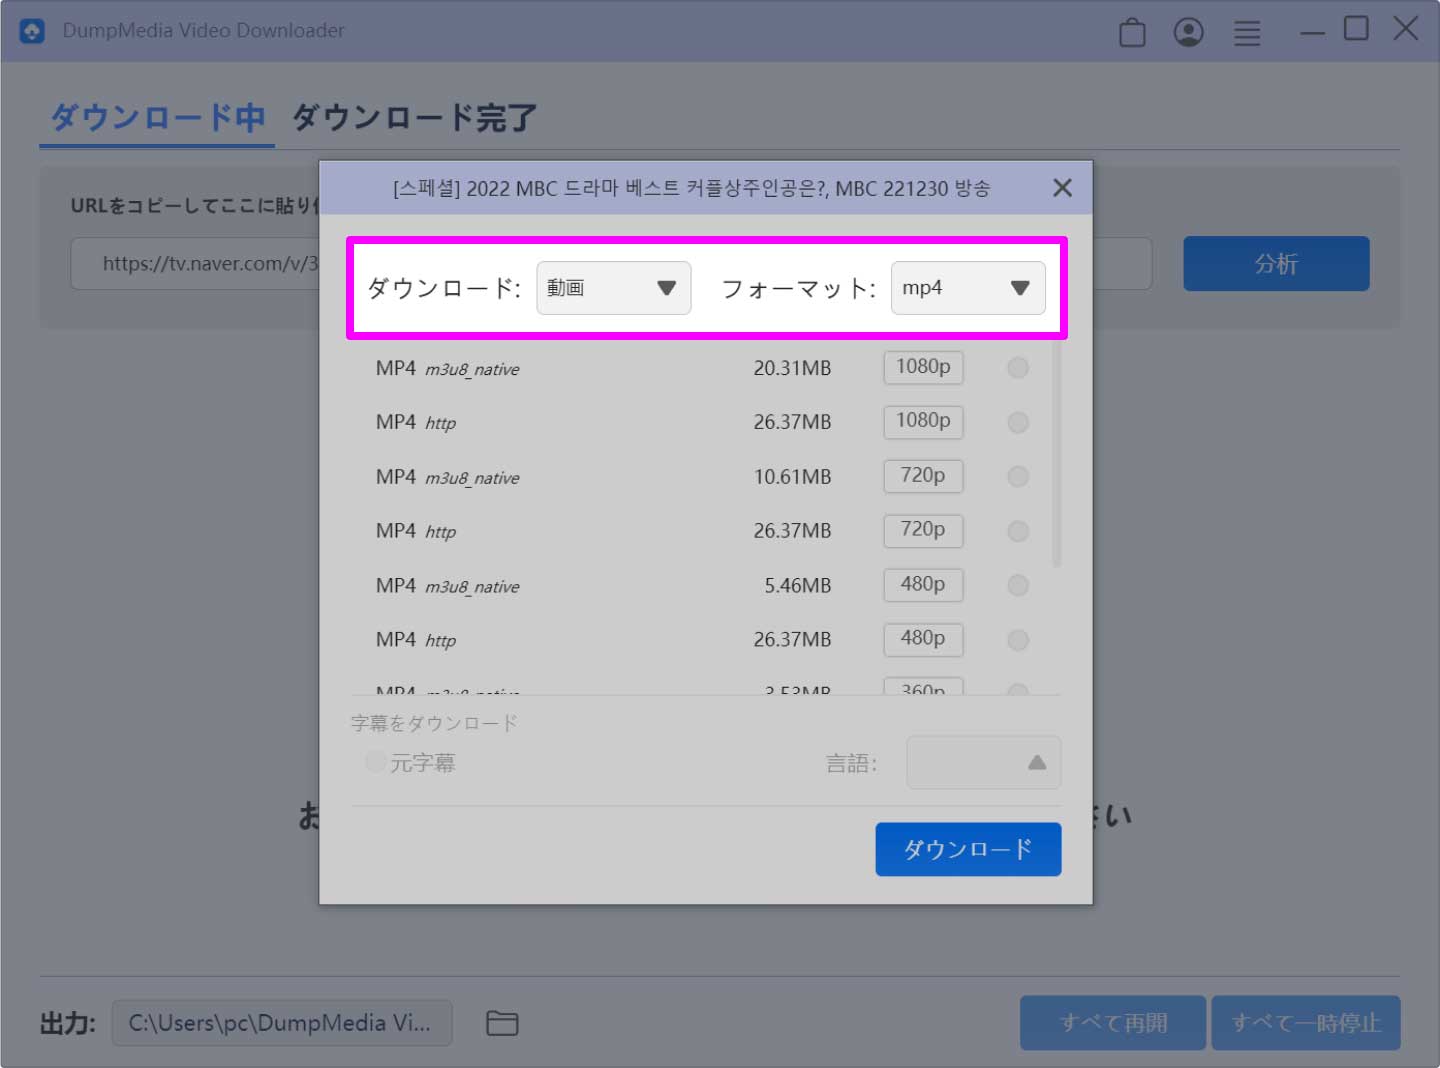Open the user account icon

click(x=1188, y=32)
